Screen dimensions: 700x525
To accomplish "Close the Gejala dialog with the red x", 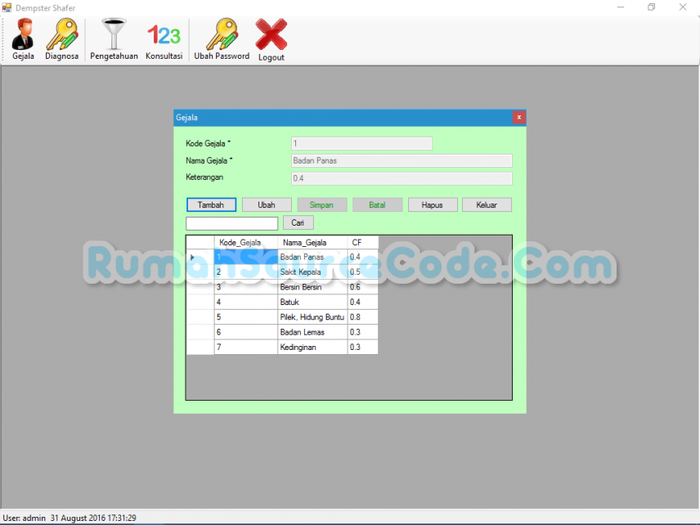I will pyautogui.click(x=519, y=117).
